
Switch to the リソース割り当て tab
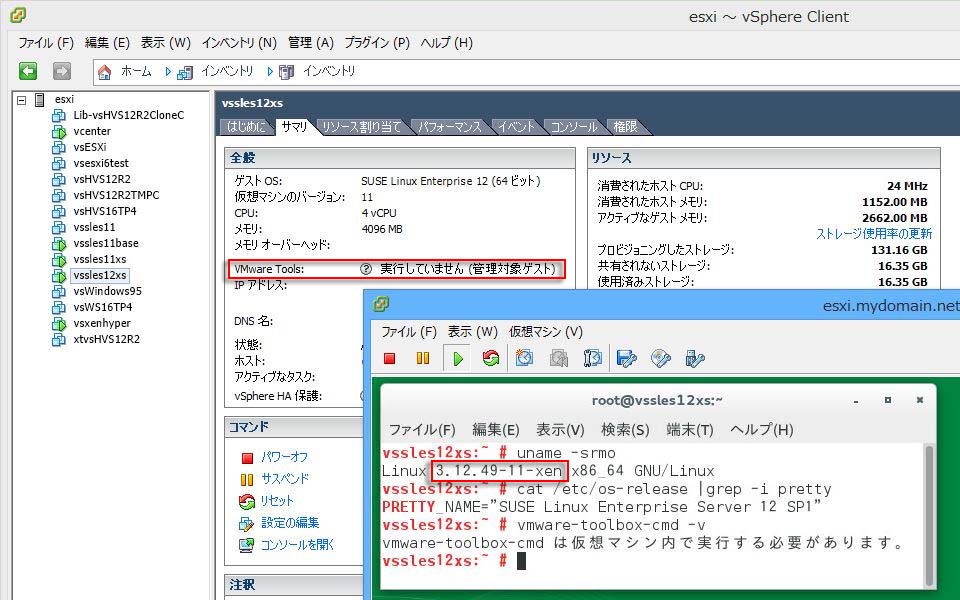pos(361,127)
